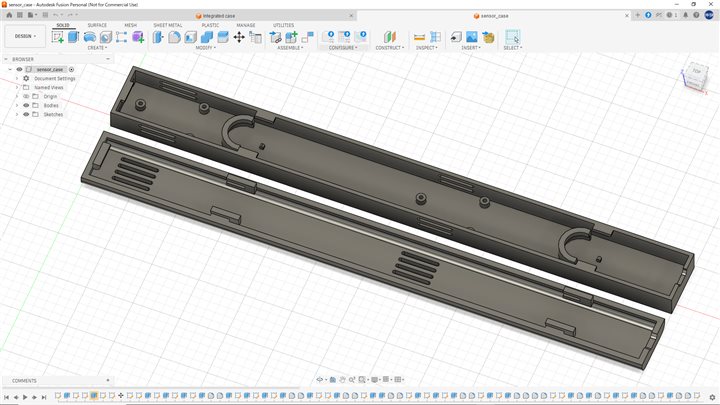Open the ASSEMBLE dropdown menu
The width and height of the screenshot is (720, 405).
(290, 48)
